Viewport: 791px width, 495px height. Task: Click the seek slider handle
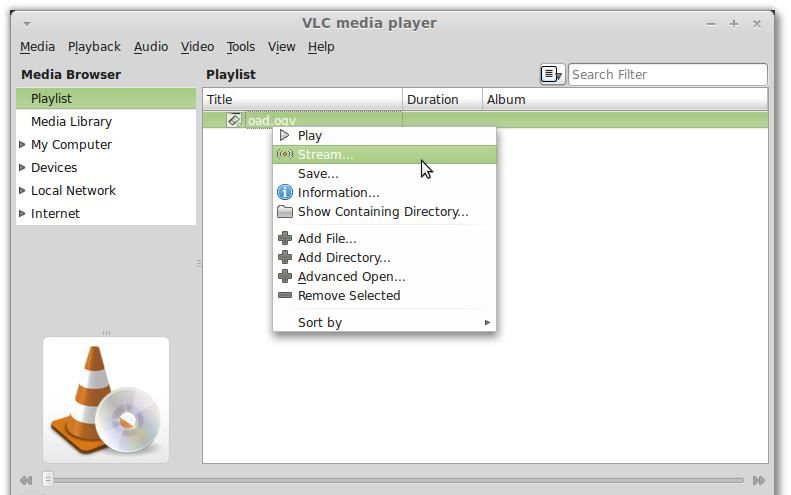click(47, 479)
